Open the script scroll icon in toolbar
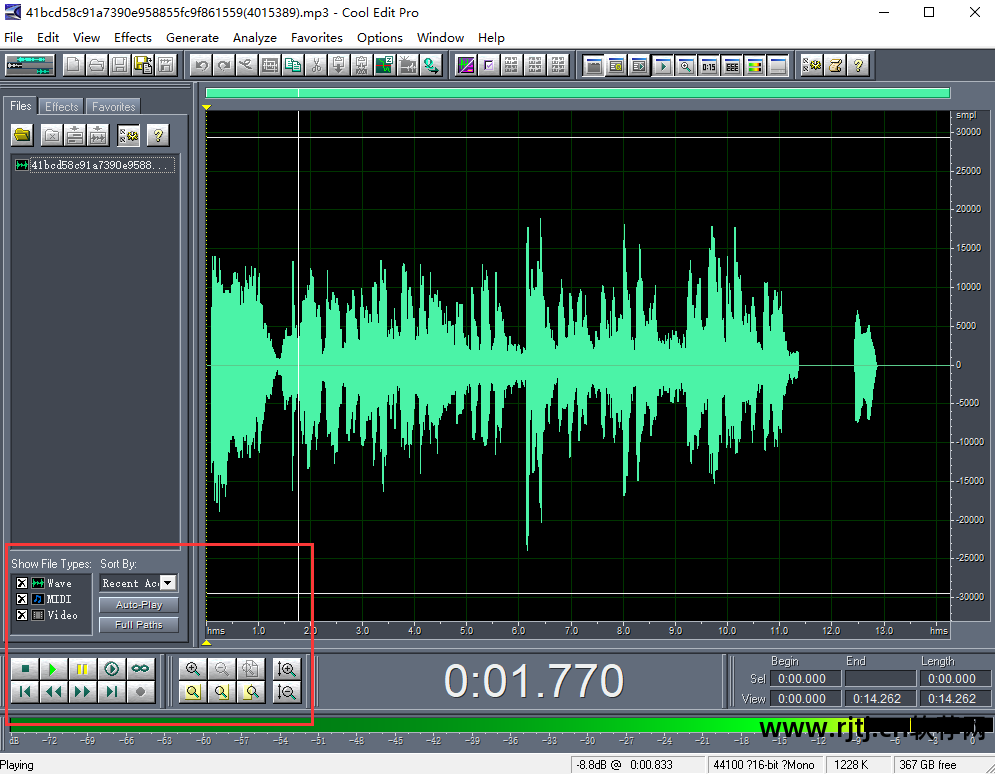 coord(835,65)
